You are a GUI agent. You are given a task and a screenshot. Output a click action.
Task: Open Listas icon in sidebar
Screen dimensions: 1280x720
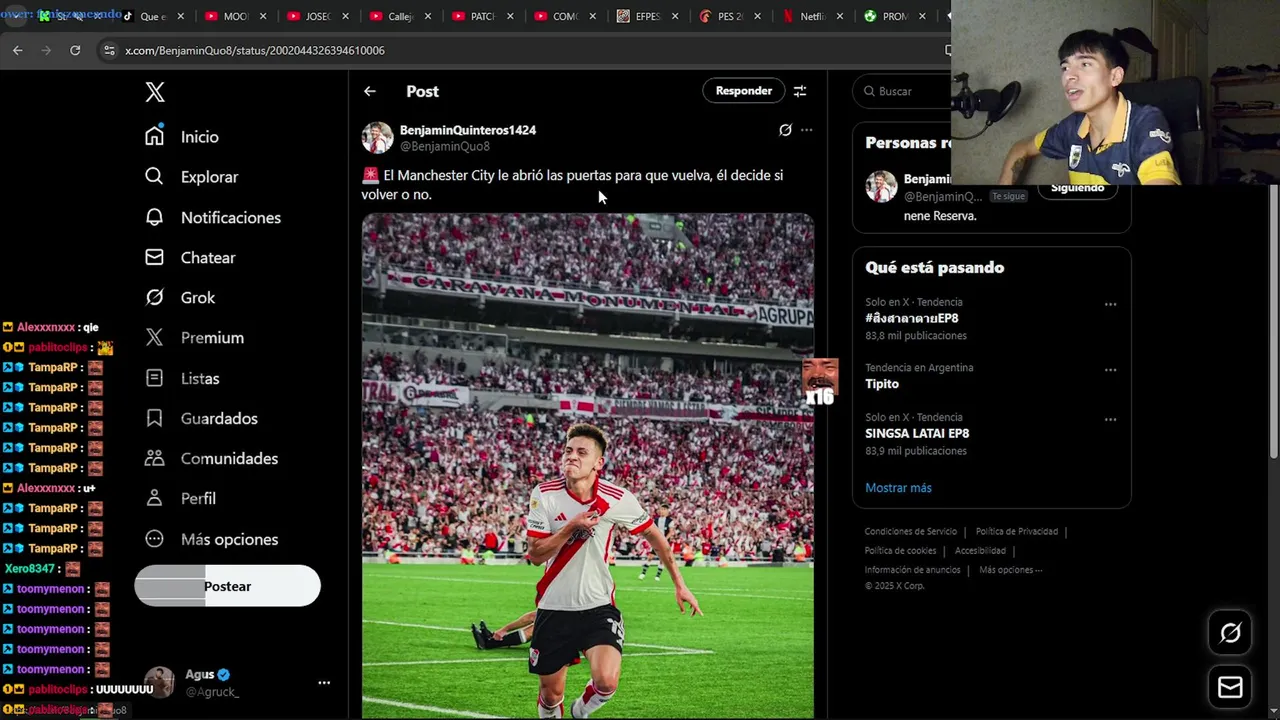click(x=154, y=378)
